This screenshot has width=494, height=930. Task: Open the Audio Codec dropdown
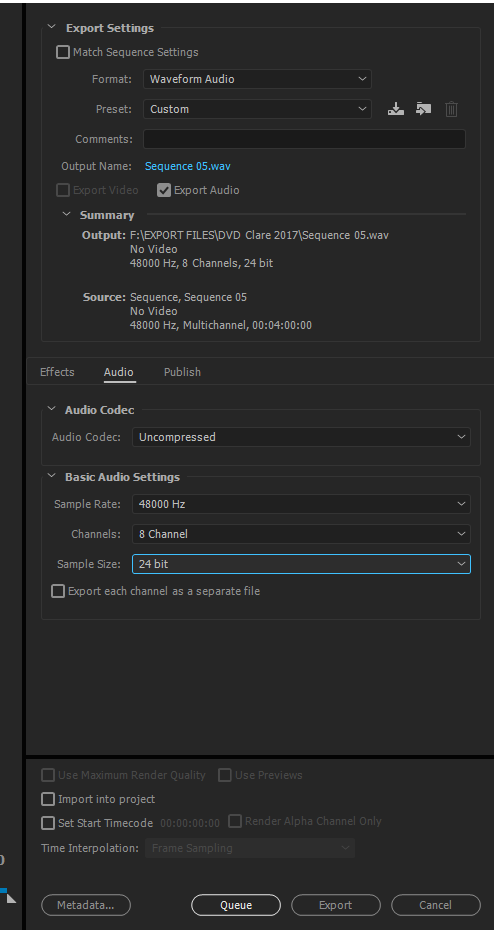(x=301, y=437)
